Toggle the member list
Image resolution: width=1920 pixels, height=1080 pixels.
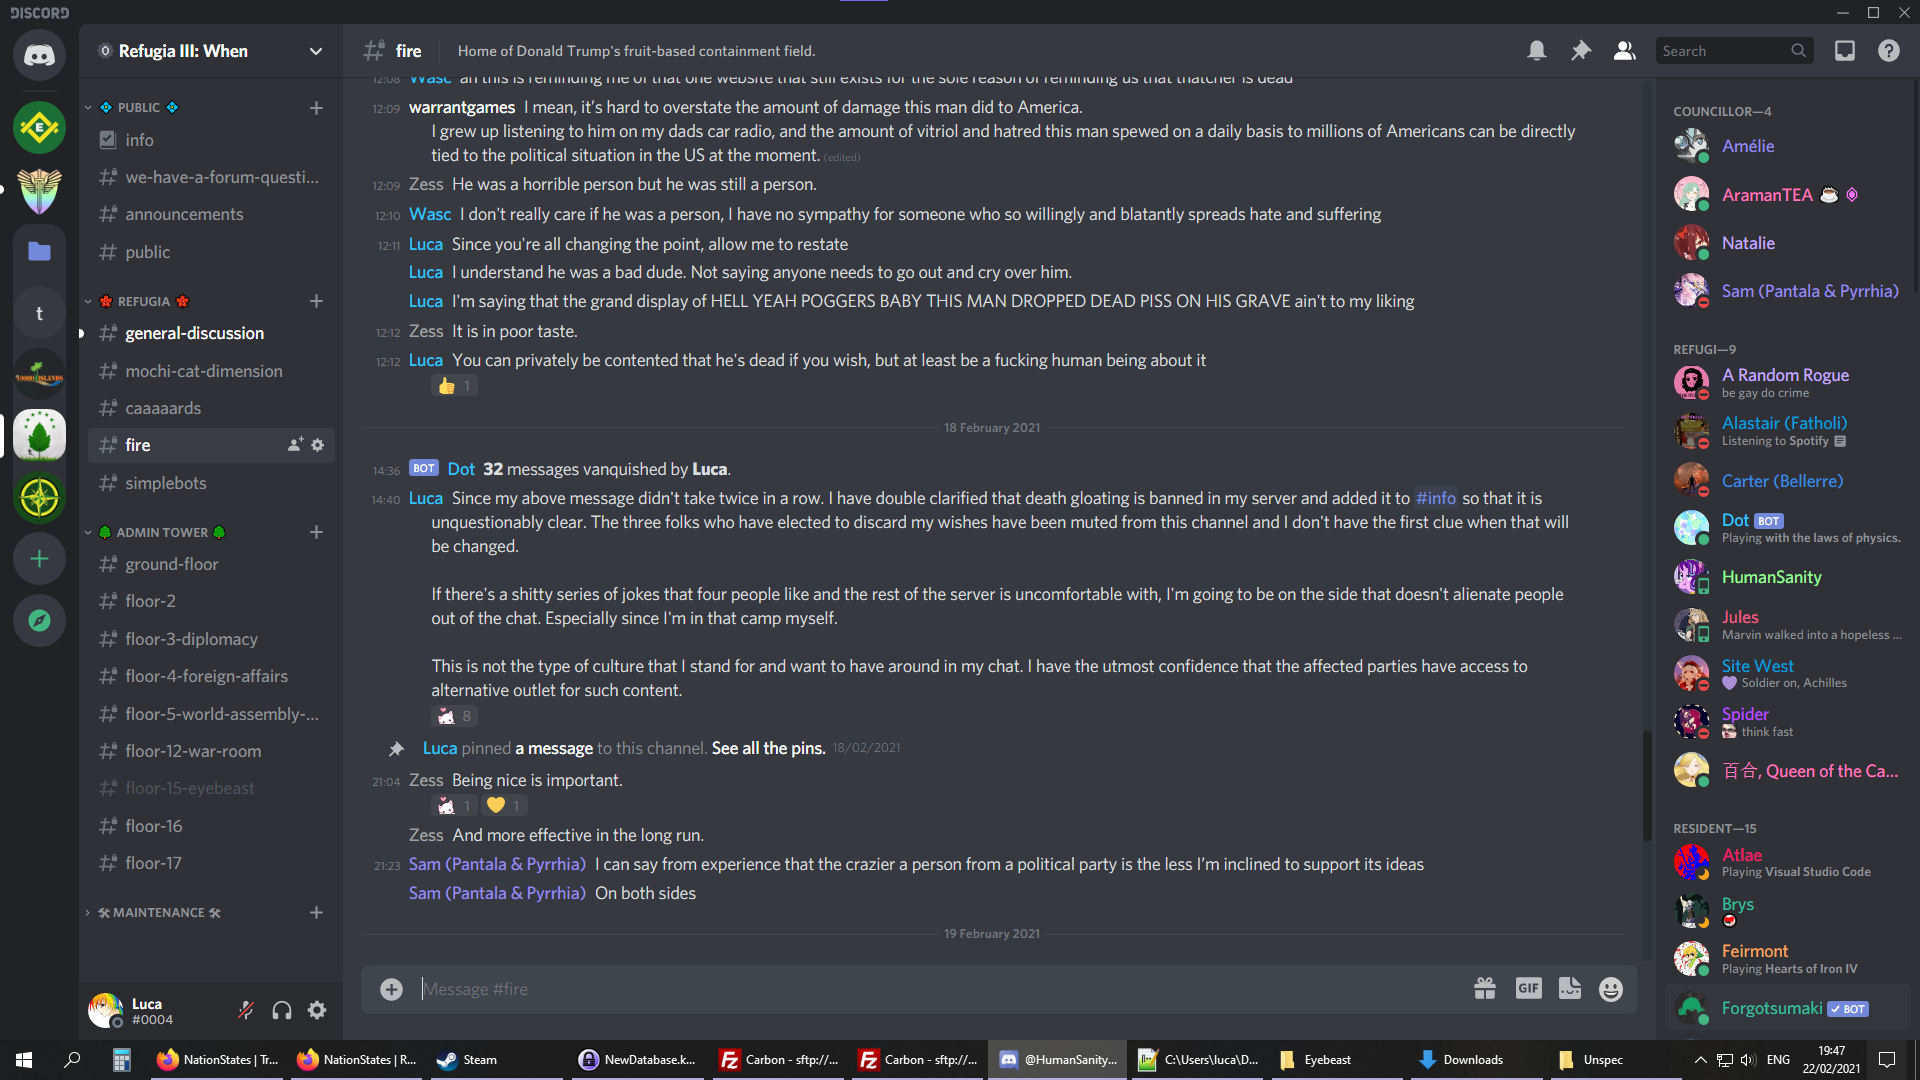click(x=1625, y=51)
